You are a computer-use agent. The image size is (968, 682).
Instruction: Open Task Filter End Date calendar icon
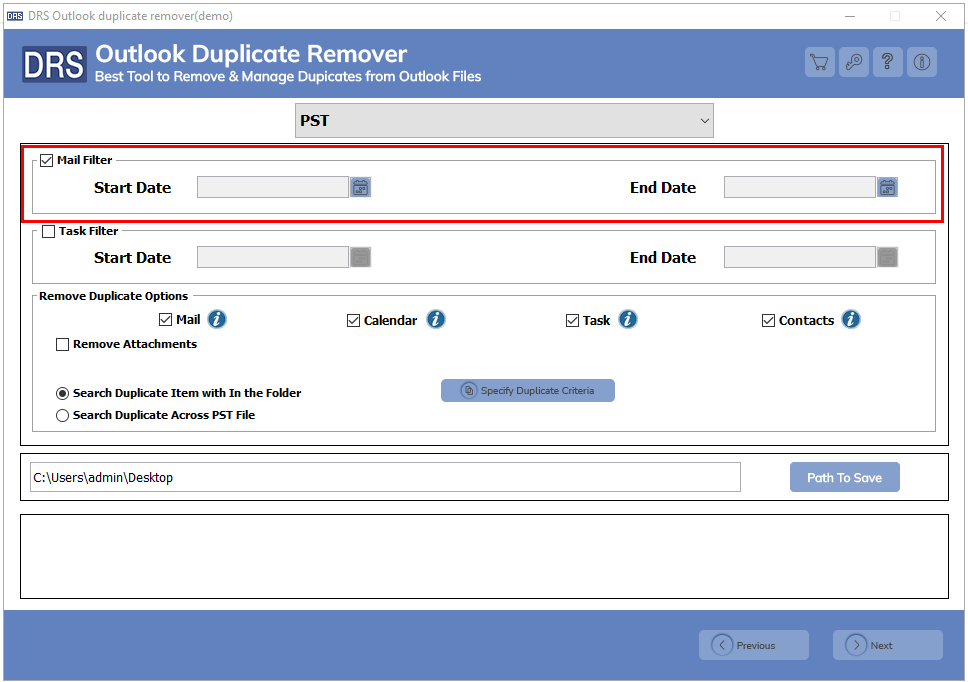click(x=887, y=257)
